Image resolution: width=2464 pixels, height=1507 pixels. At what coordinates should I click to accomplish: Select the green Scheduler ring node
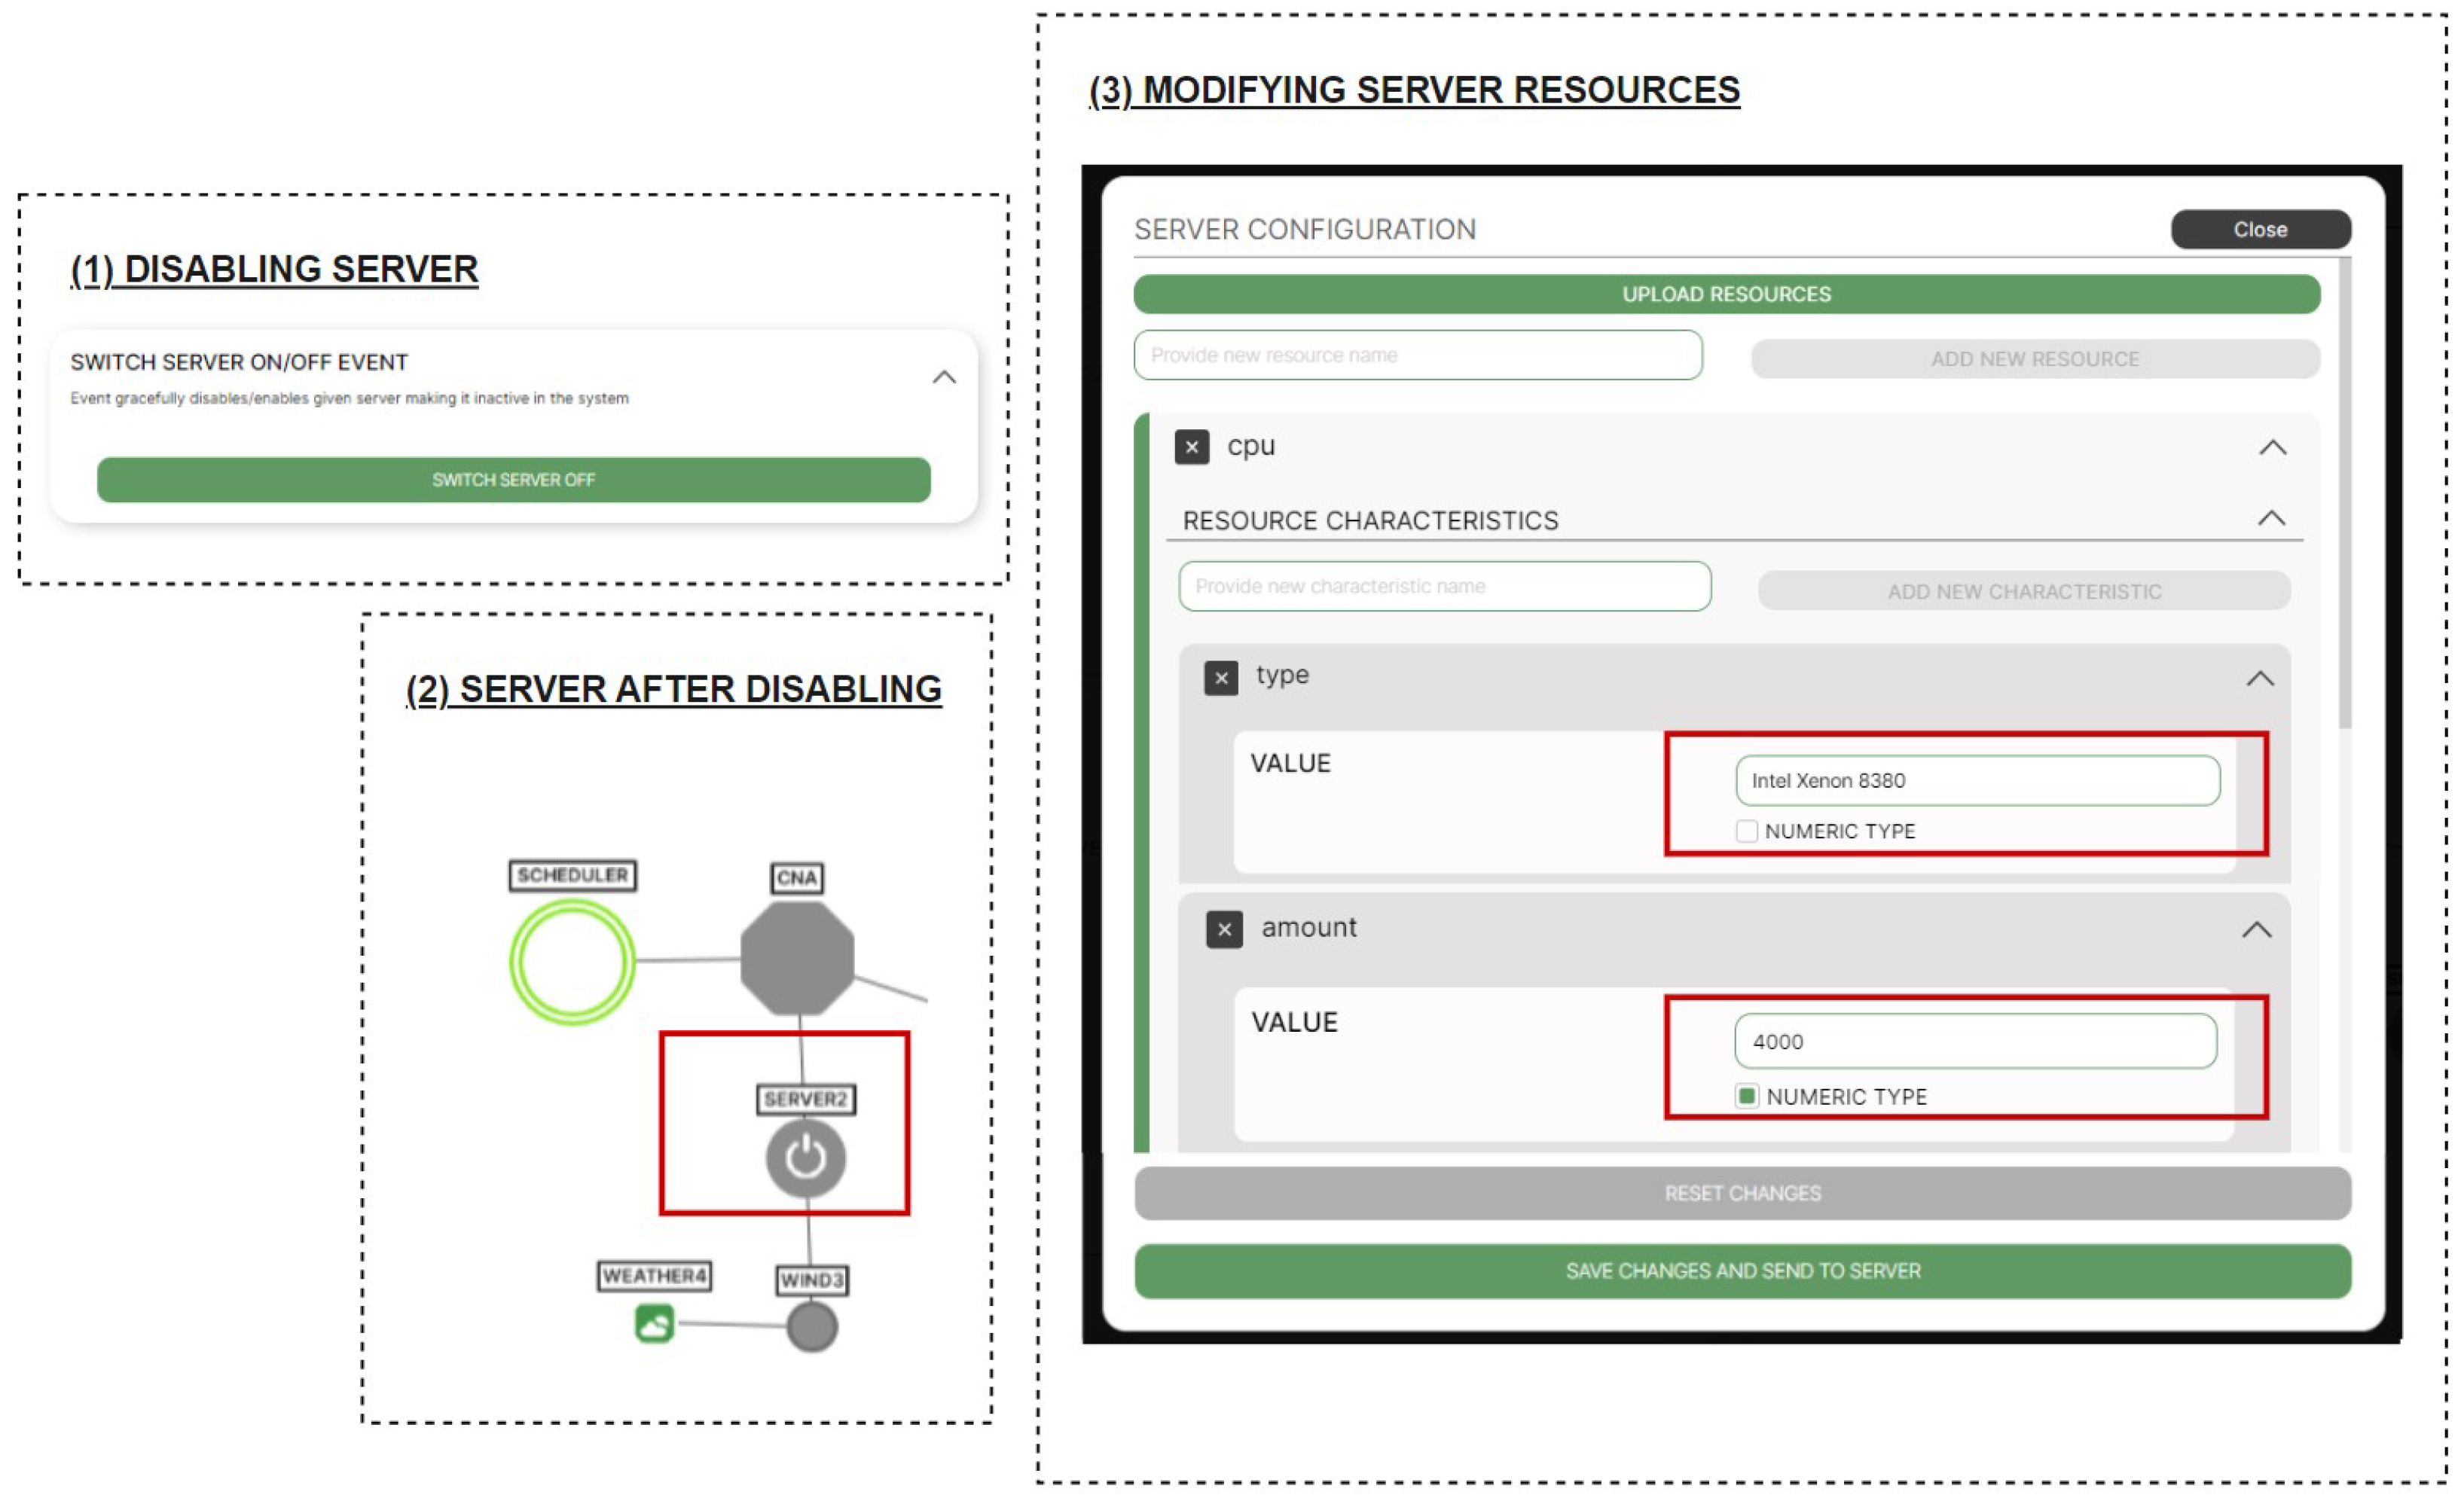tap(572, 961)
